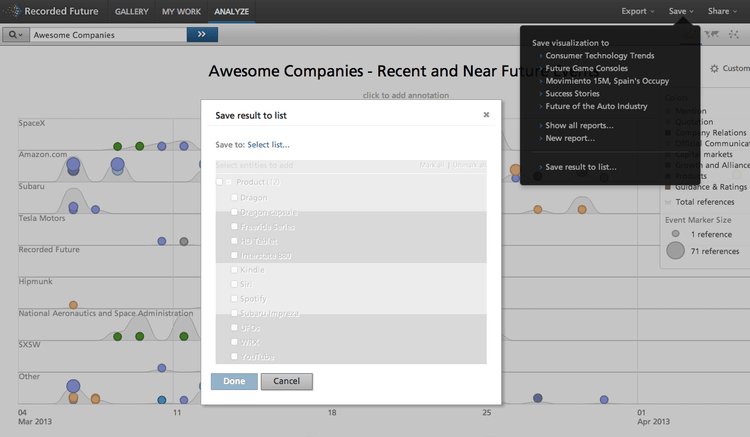
Task: Click the Awesome Companies search field
Action: pos(107,34)
